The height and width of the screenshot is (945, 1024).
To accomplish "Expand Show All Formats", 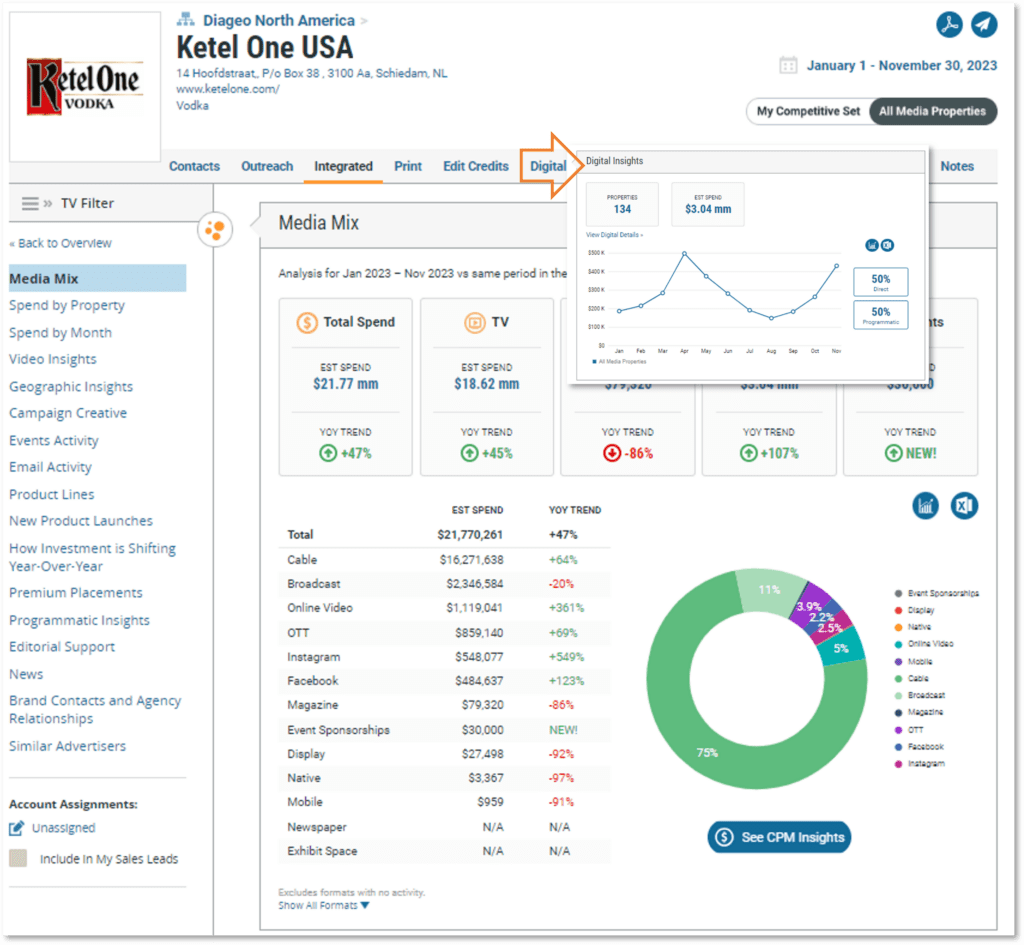I will click(324, 905).
